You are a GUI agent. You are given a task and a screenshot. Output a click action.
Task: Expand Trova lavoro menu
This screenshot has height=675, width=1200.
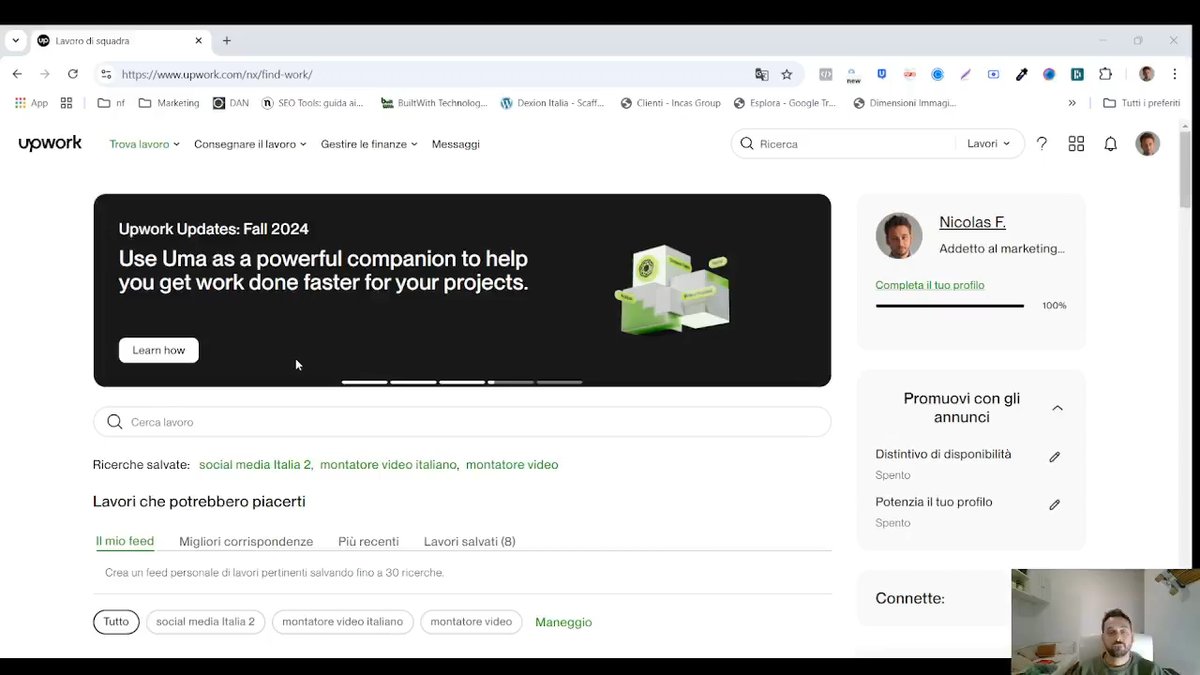click(x=145, y=144)
